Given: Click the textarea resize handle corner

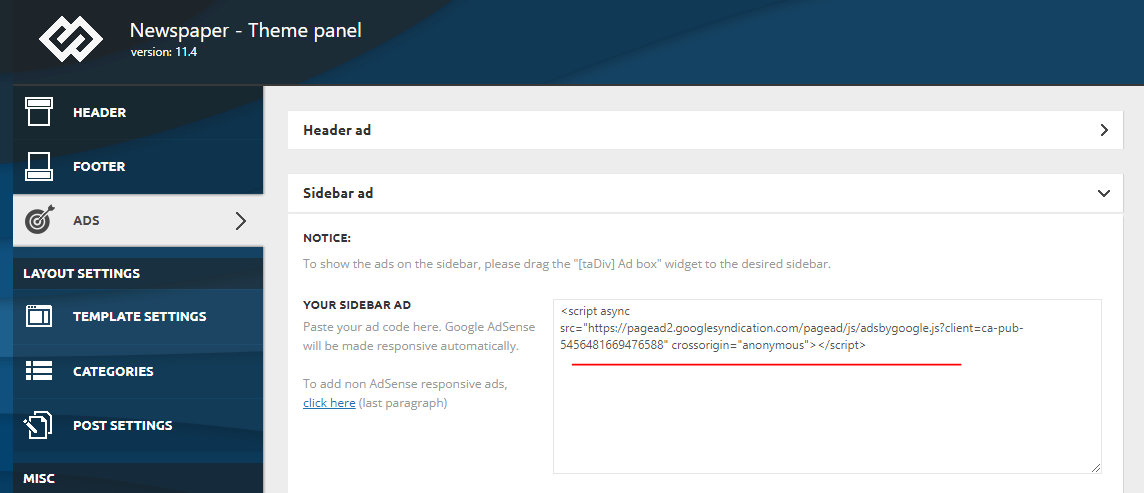Looking at the screenshot, I should pyautogui.click(x=1096, y=468).
